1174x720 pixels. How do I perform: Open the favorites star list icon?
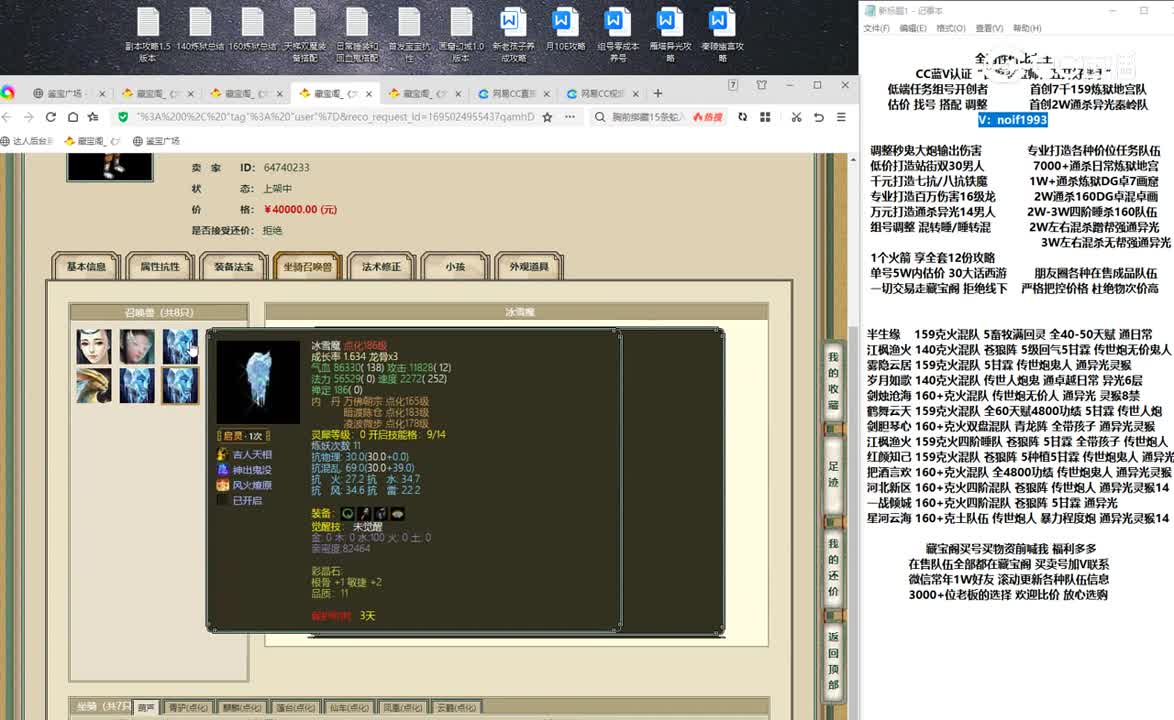93,117
